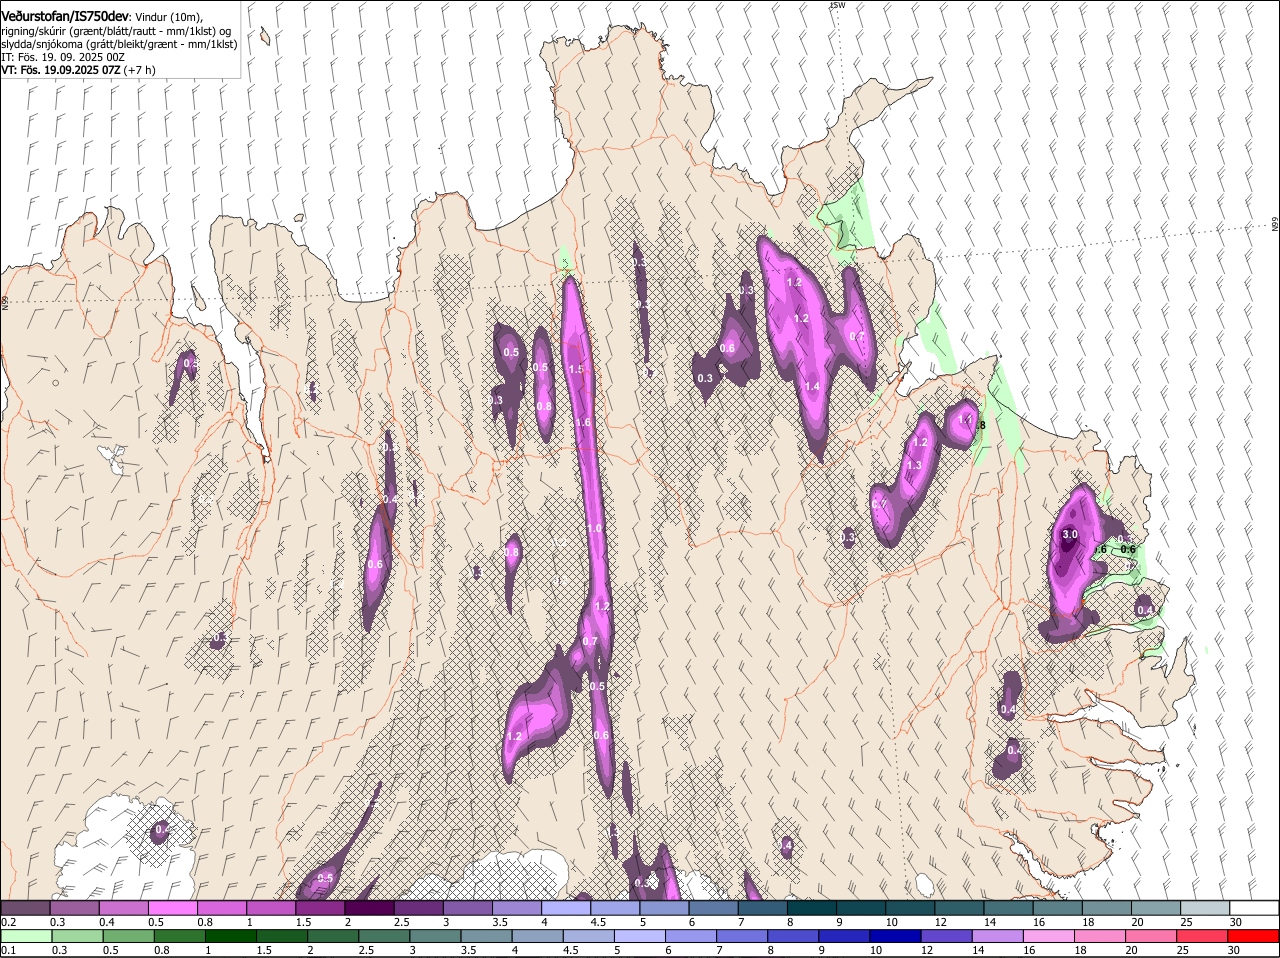Click the 3.0 precipitation value on the map
The image size is (1280, 958).
click(x=1070, y=535)
